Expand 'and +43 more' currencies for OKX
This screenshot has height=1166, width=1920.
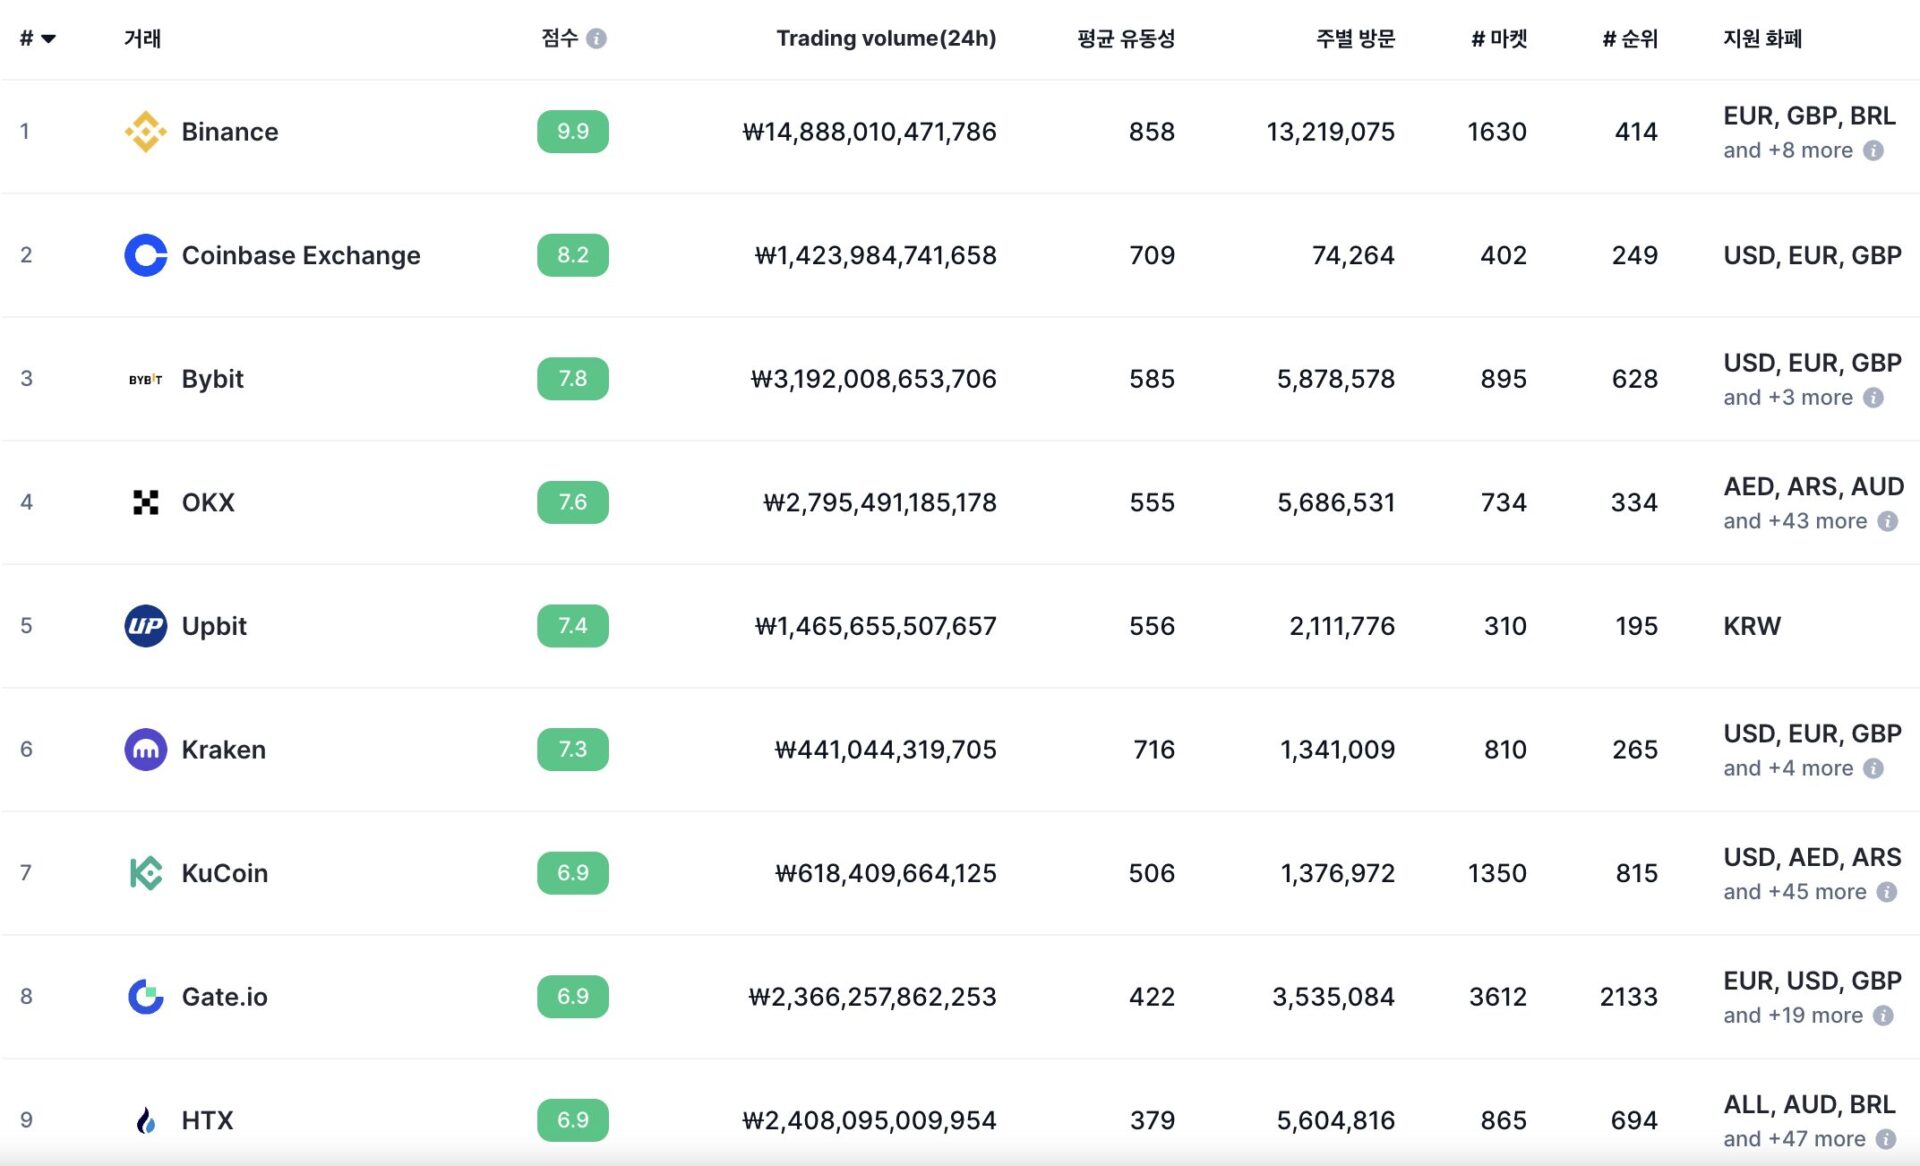tap(1795, 521)
